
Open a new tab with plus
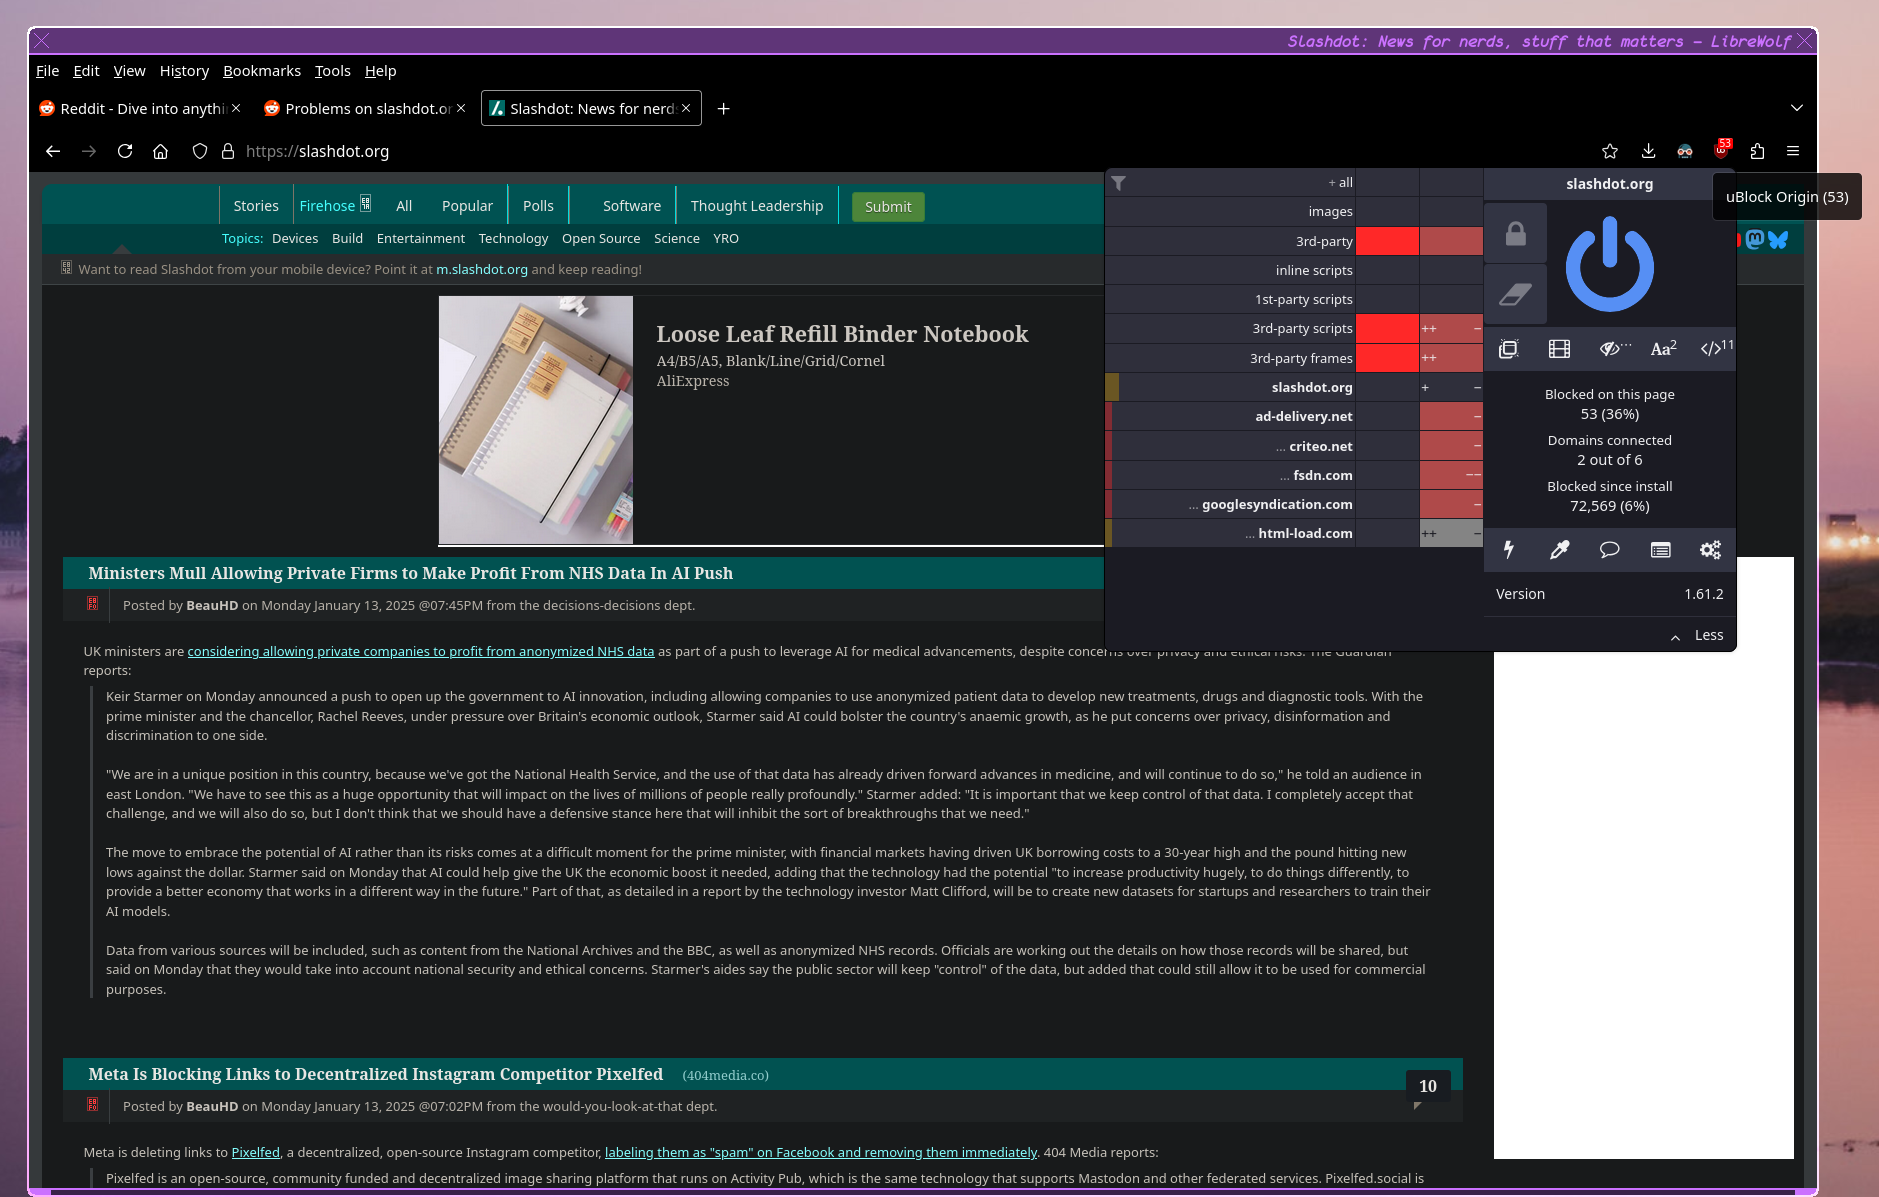pos(724,108)
